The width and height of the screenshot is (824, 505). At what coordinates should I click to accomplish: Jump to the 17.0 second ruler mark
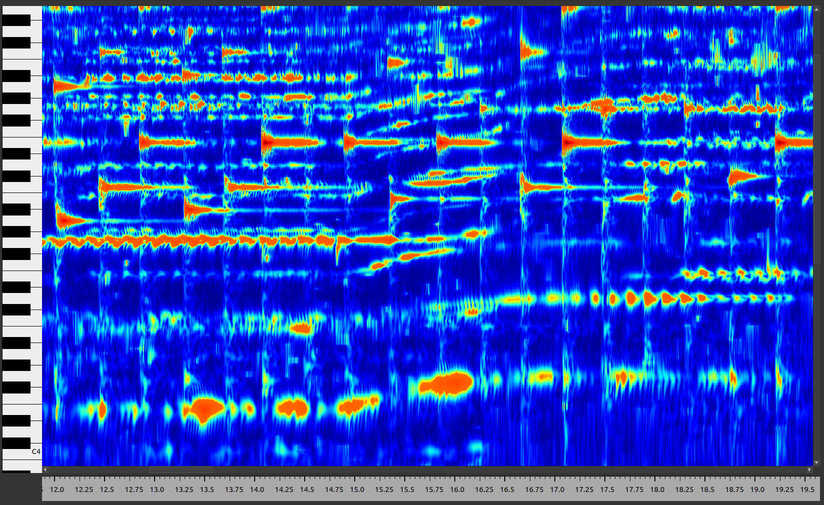557,491
